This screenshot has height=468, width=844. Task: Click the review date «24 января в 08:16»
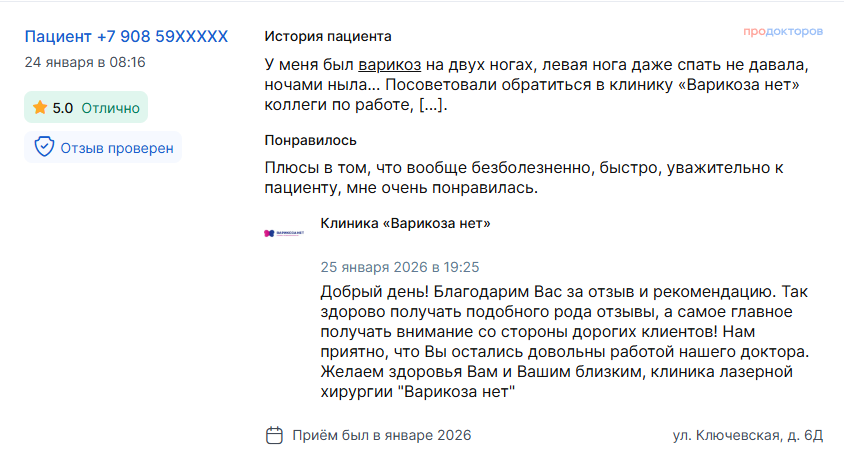85,62
